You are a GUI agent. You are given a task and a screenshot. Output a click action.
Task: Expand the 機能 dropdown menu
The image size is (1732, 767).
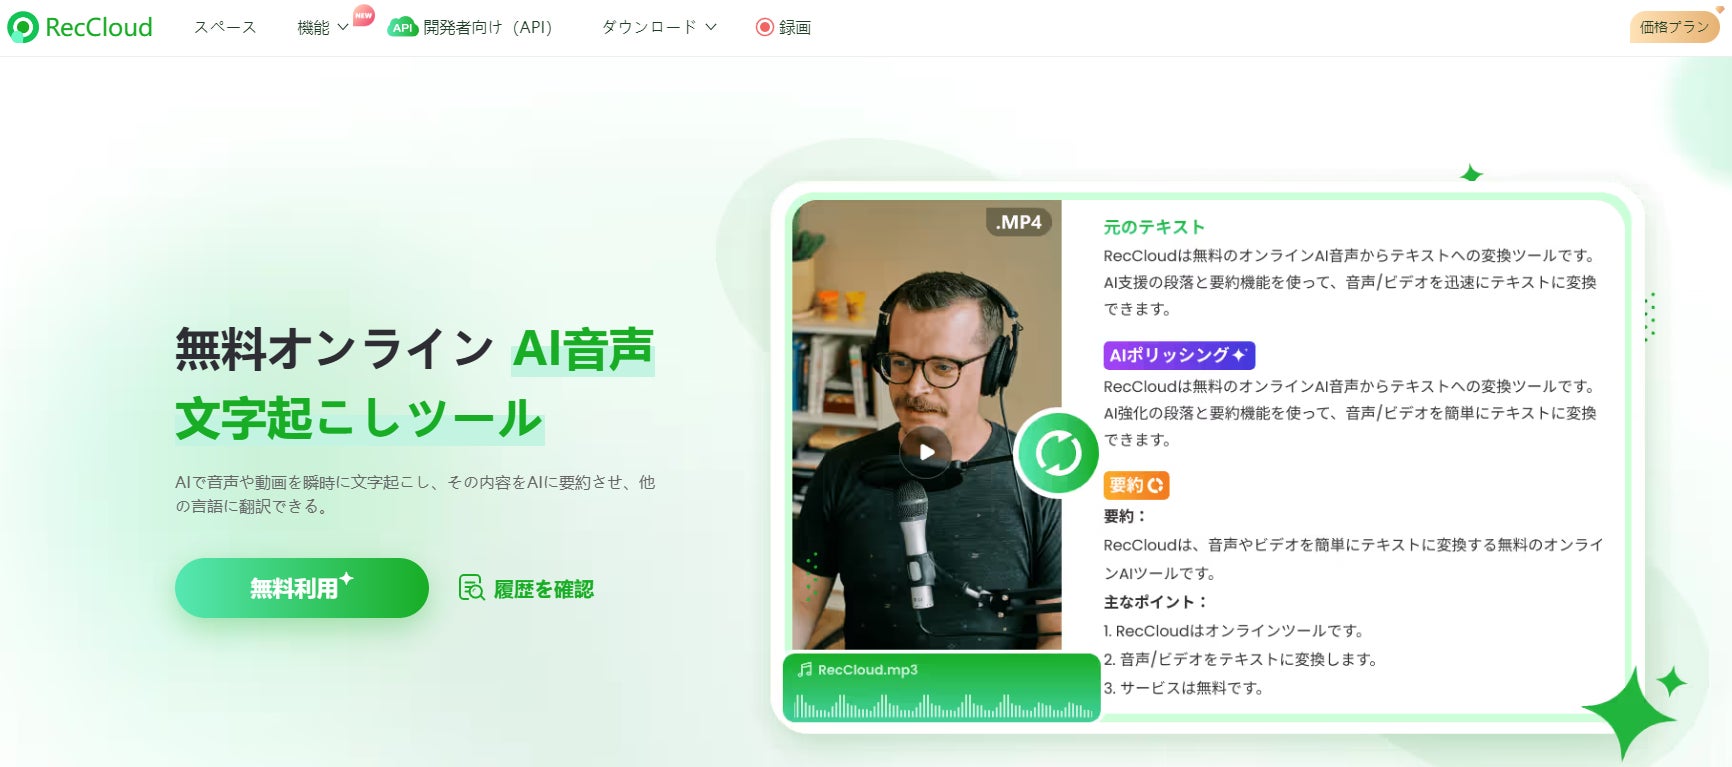[323, 27]
